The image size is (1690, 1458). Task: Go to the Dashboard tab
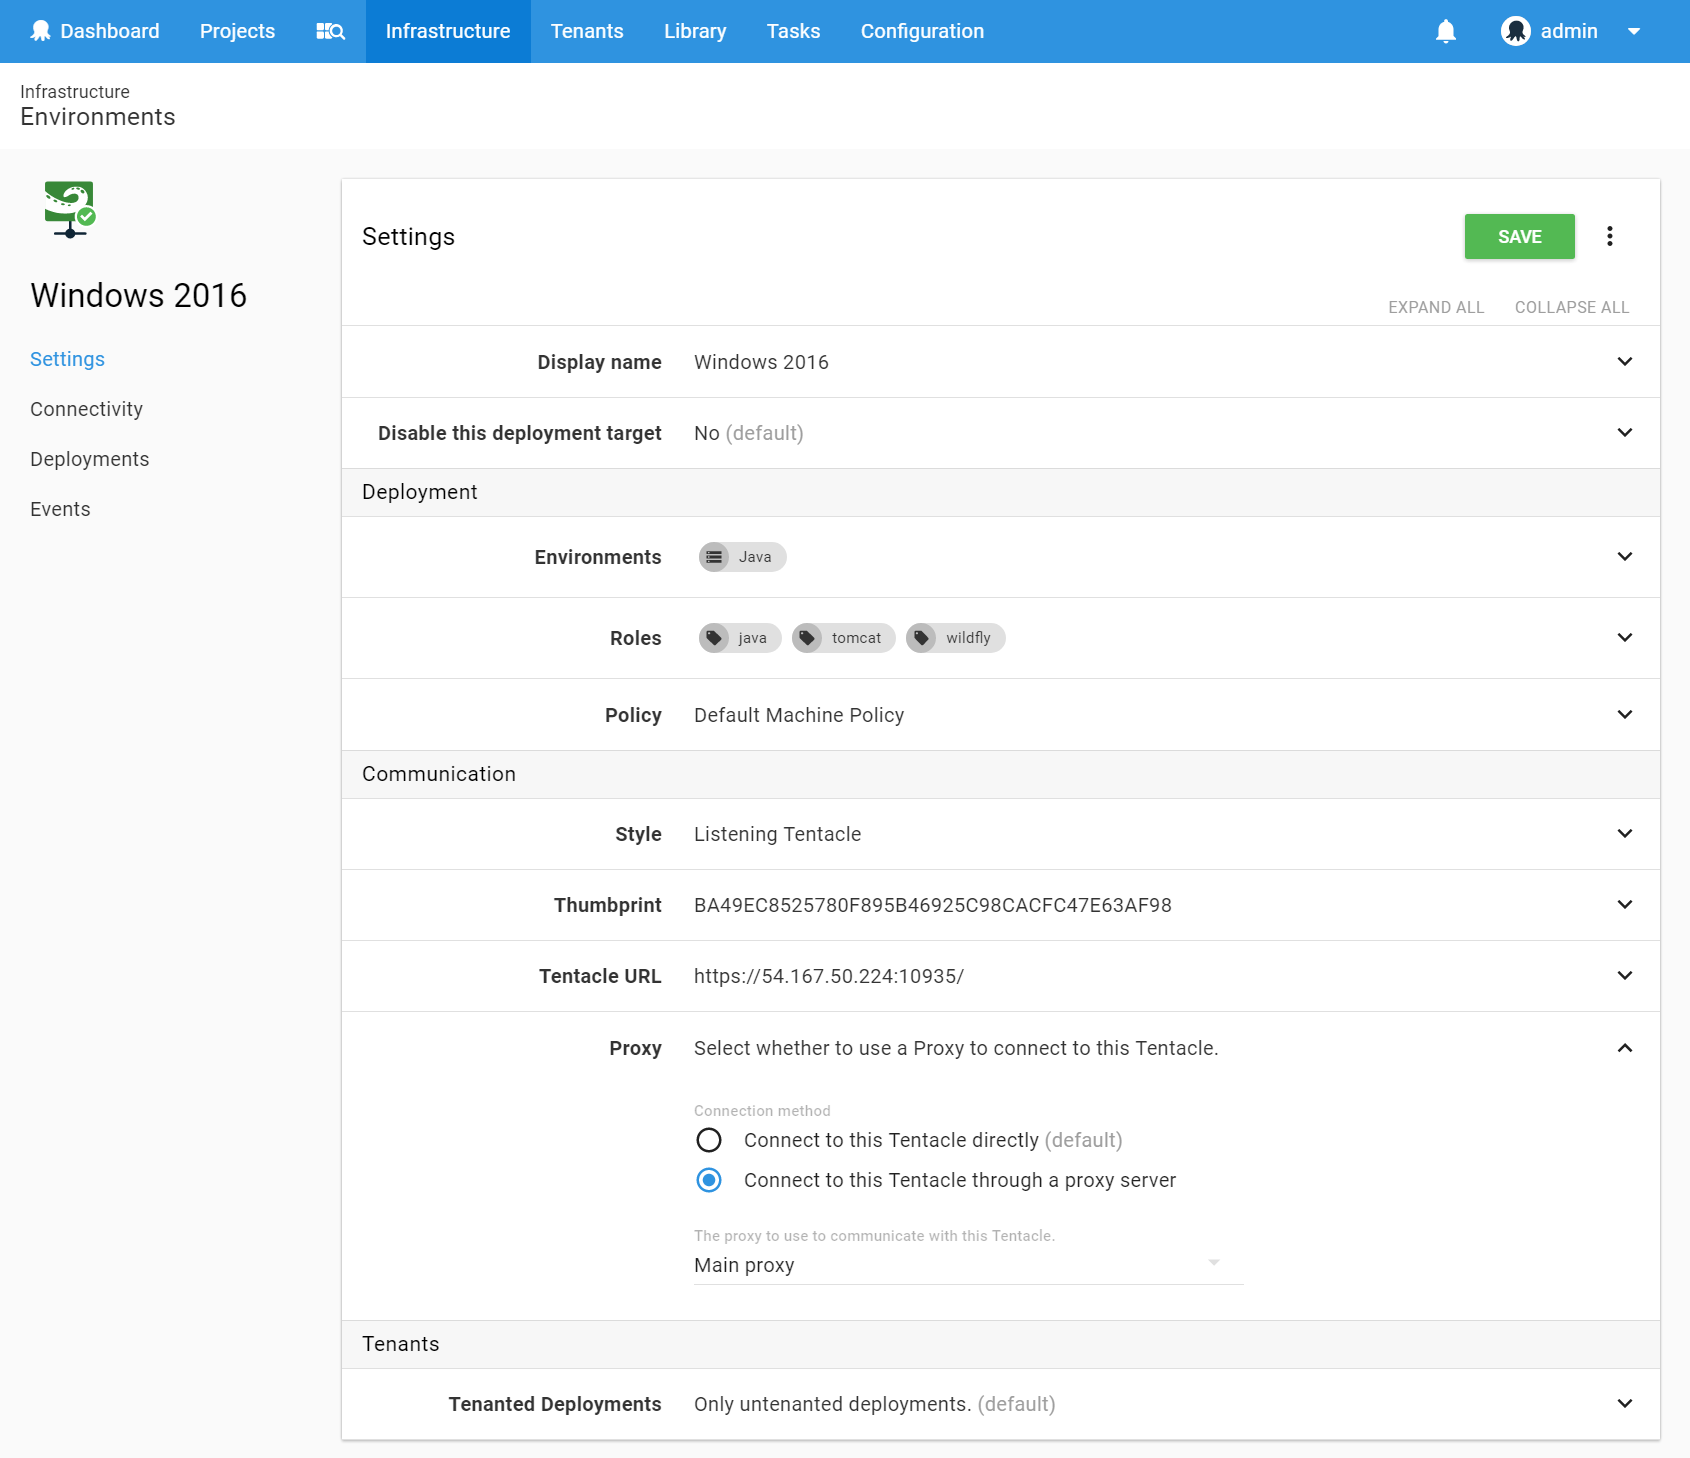tap(95, 31)
